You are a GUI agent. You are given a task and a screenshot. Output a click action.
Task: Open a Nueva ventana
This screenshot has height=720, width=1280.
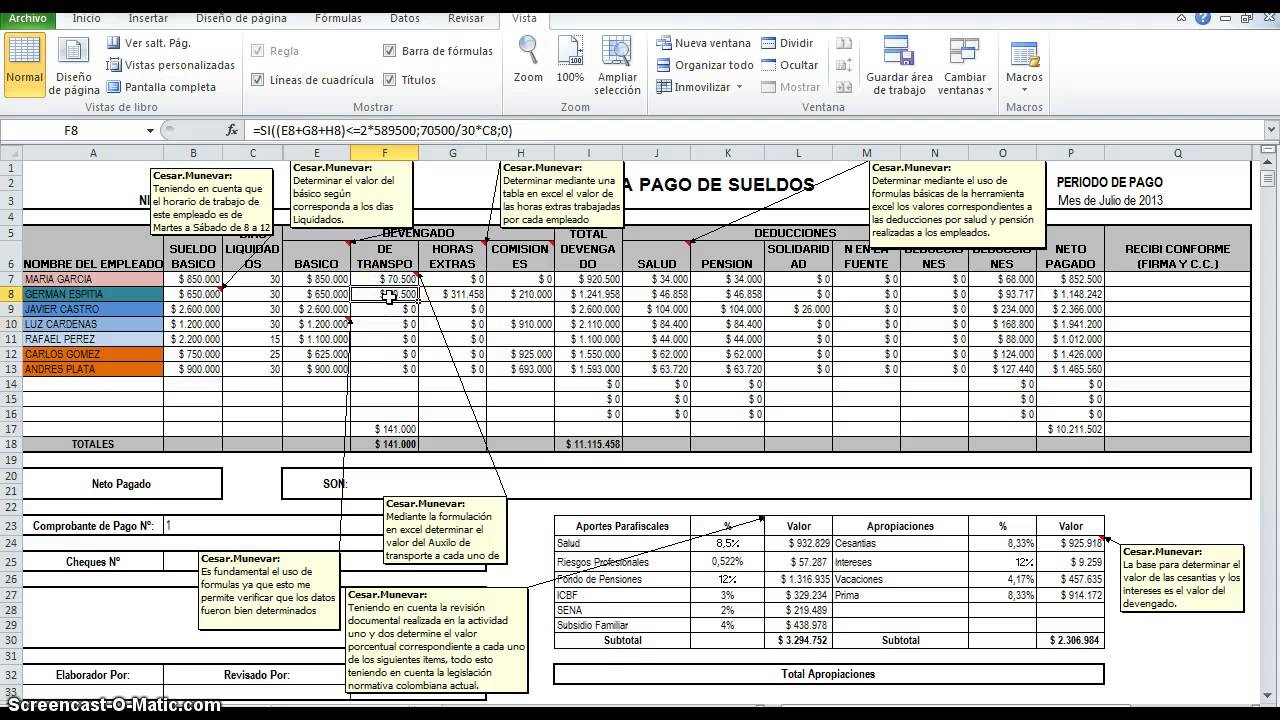704,43
